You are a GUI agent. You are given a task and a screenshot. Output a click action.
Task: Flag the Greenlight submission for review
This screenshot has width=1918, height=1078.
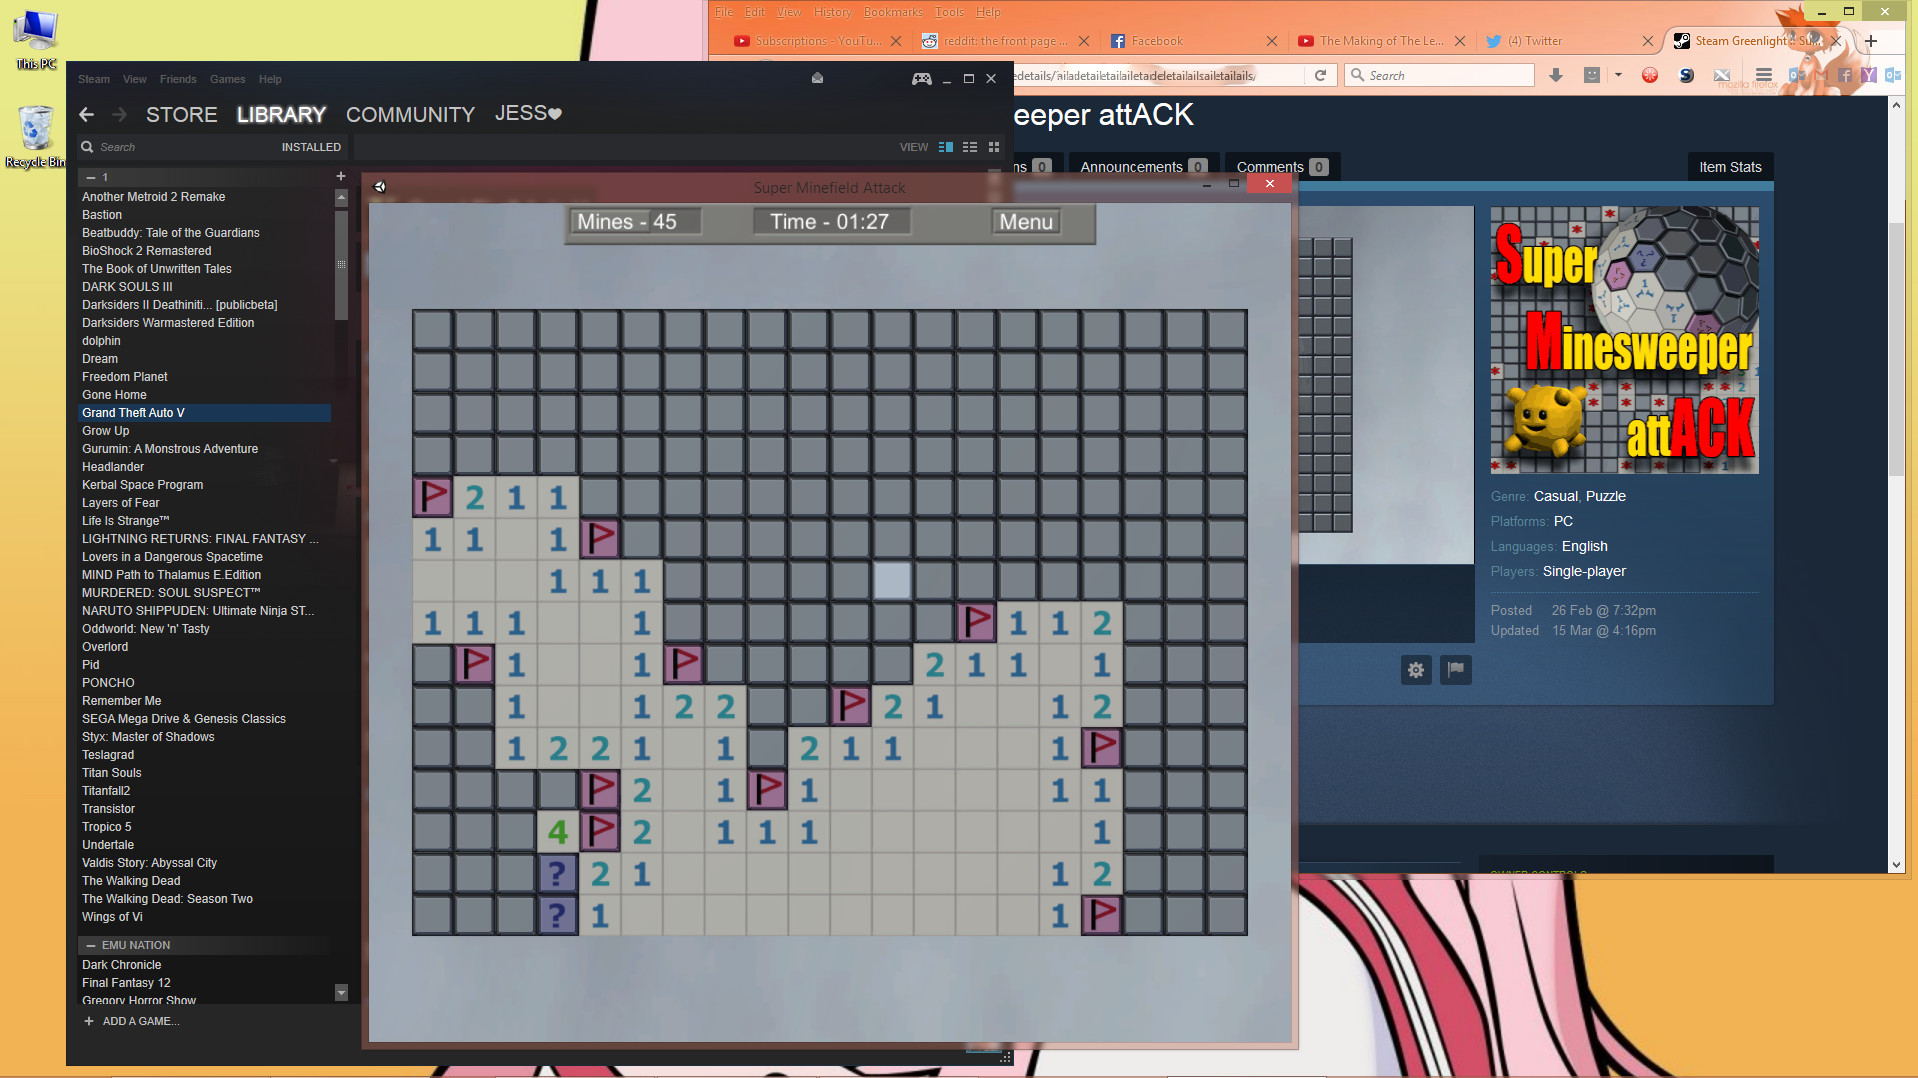click(1455, 670)
